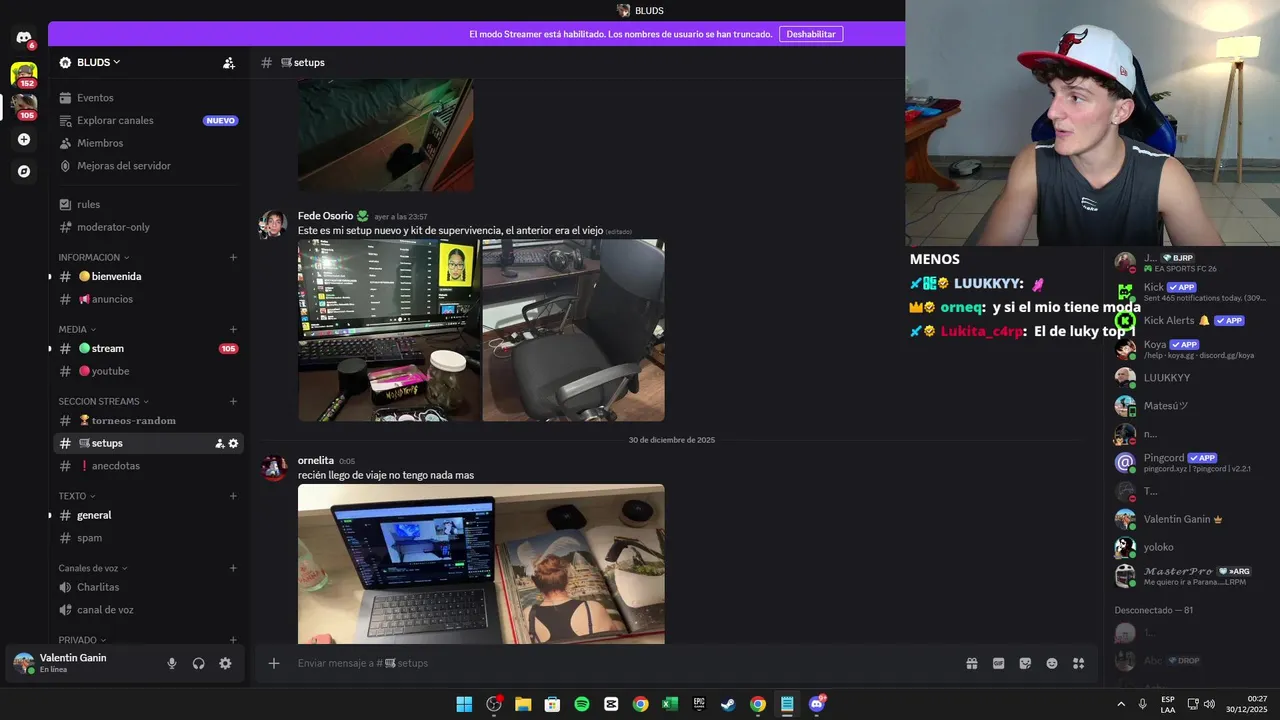Screen dimensions: 1280x720
Task: Go to the youtube channel
Action: 148,371
